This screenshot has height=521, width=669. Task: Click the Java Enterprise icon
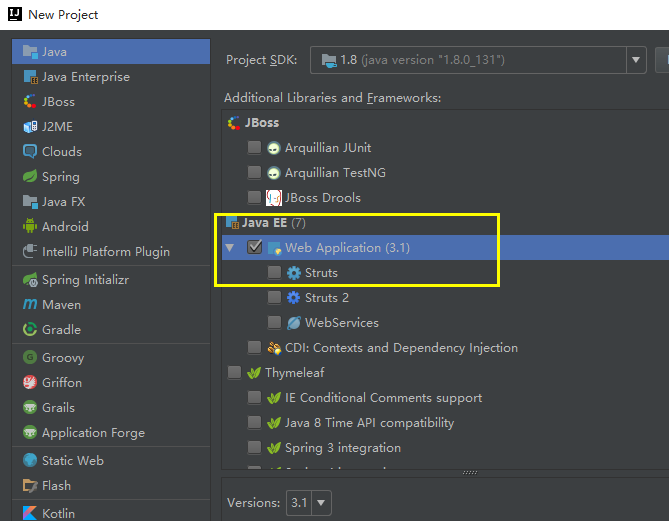click(x=30, y=77)
